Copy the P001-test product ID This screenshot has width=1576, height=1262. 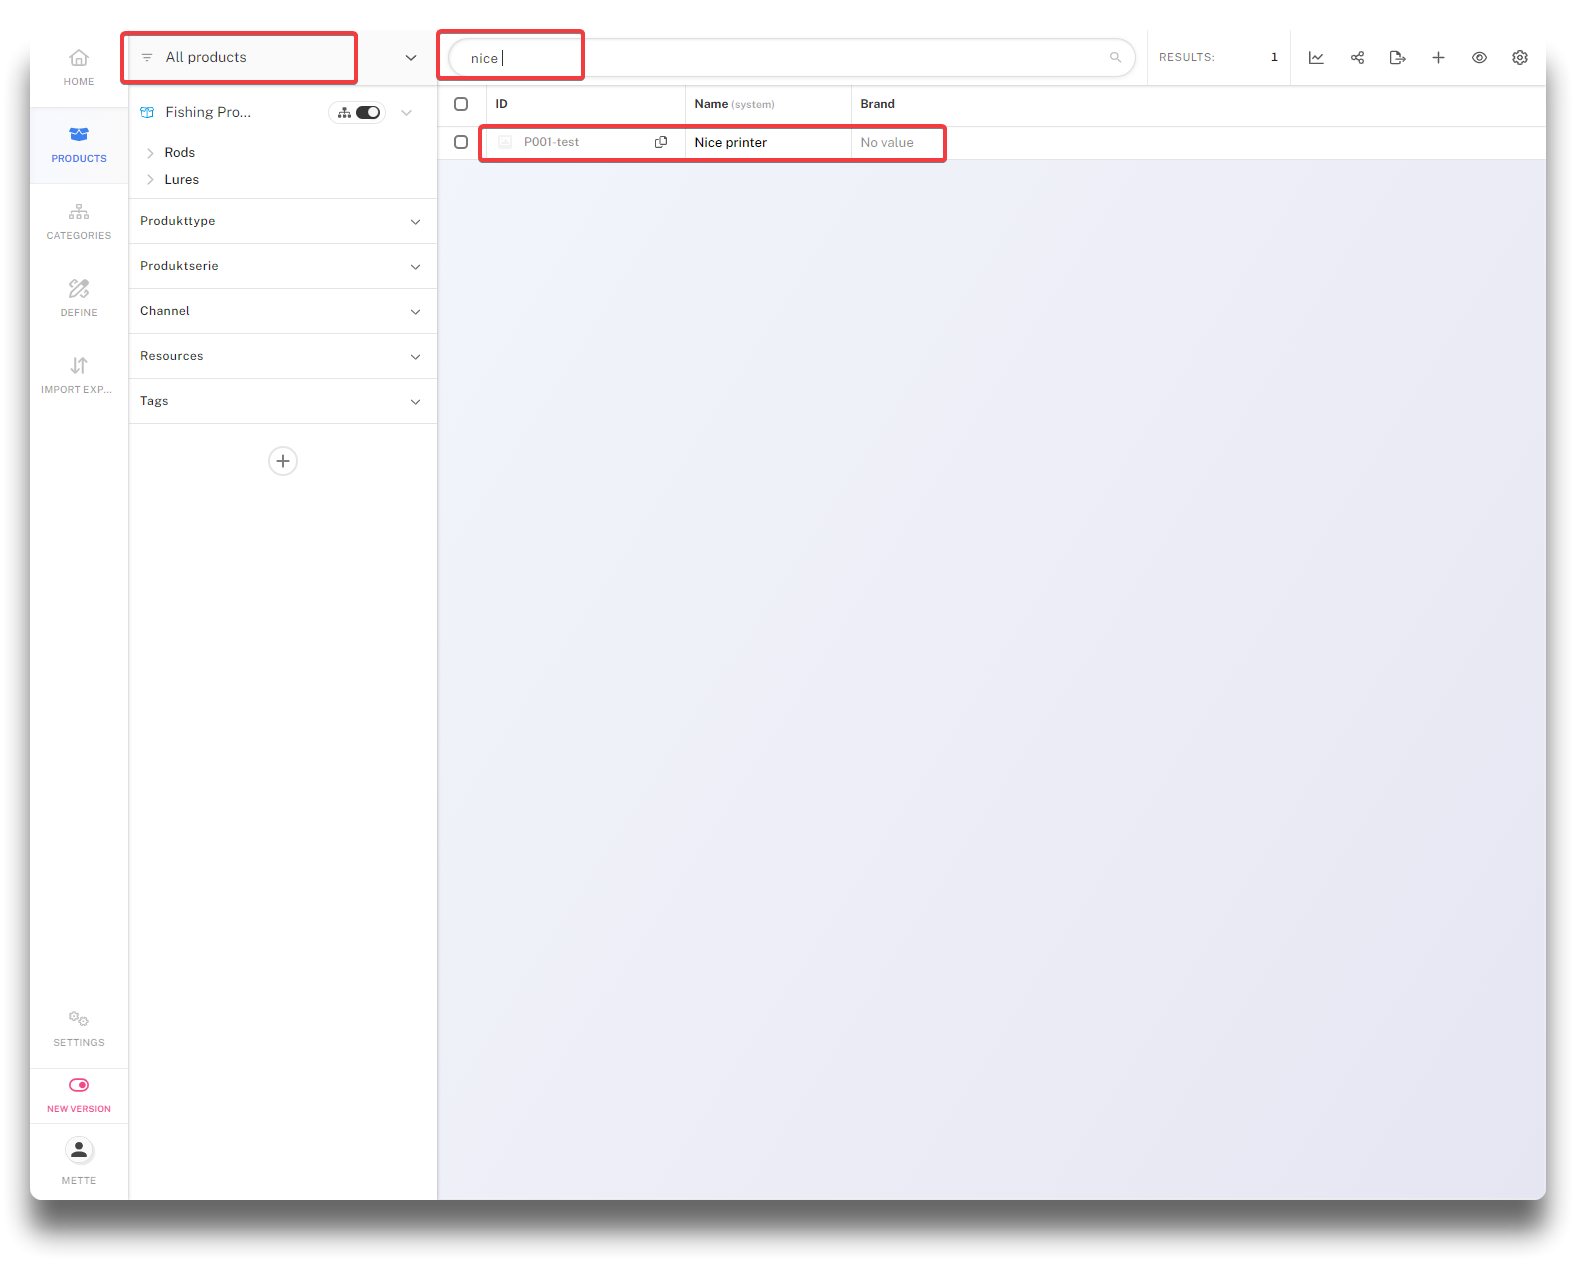coord(661,142)
